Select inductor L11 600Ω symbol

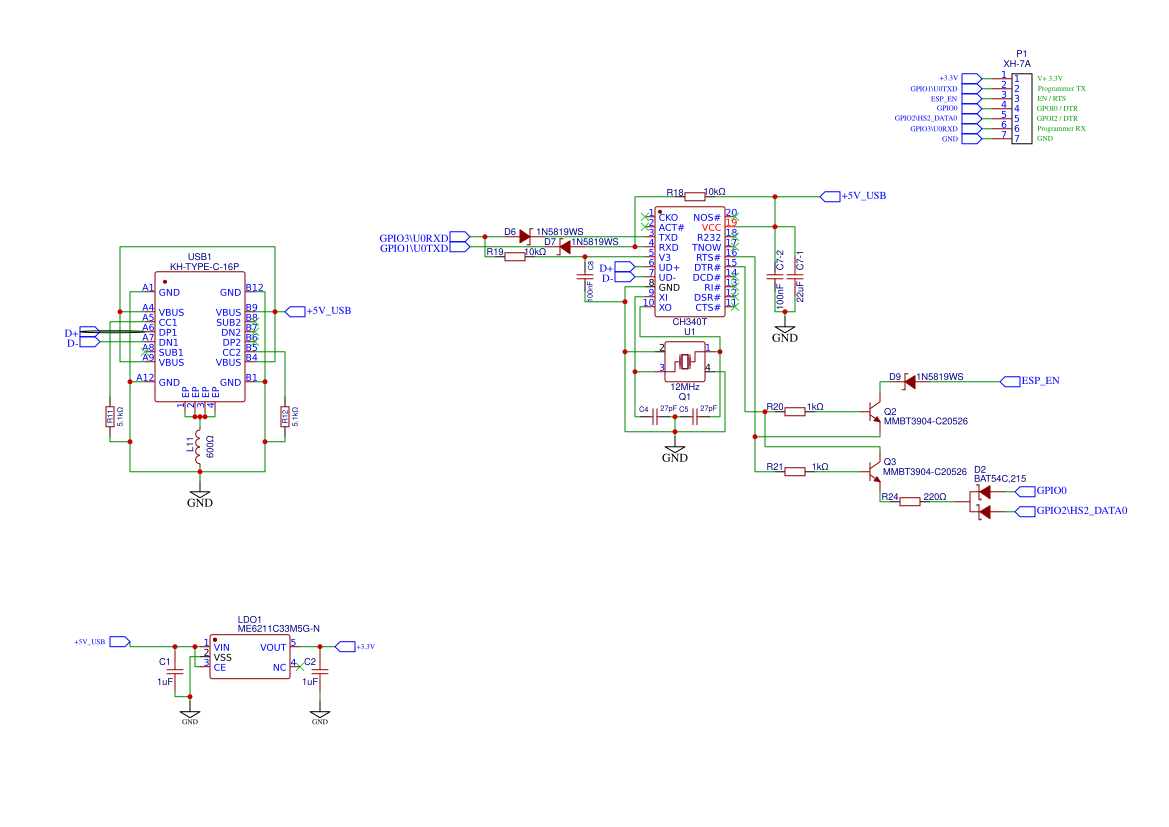199,447
